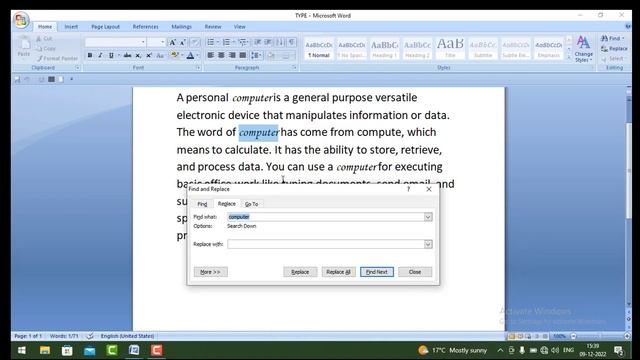Open the View ribbon tab
640x360 pixels.
point(240,27)
